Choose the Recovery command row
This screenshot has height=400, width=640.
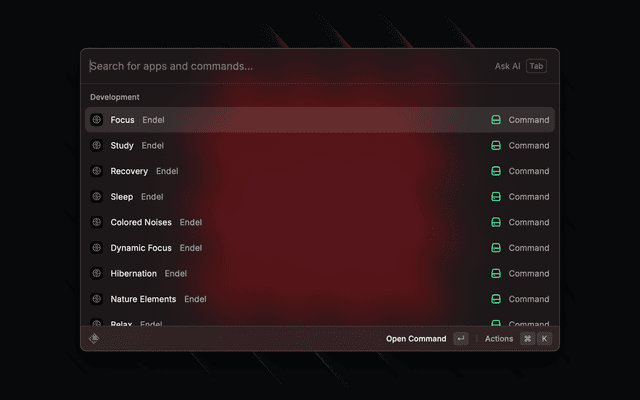(x=300, y=171)
